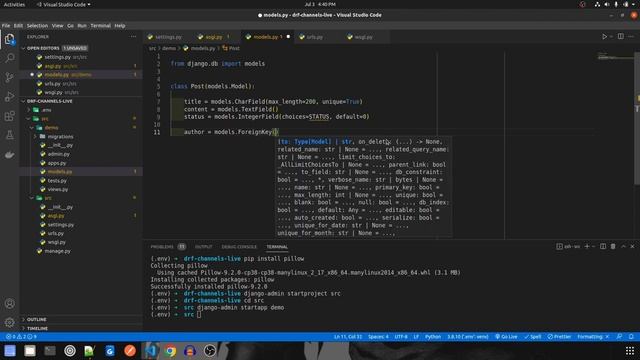Open the Testing flask view

[x=9, y=135]
